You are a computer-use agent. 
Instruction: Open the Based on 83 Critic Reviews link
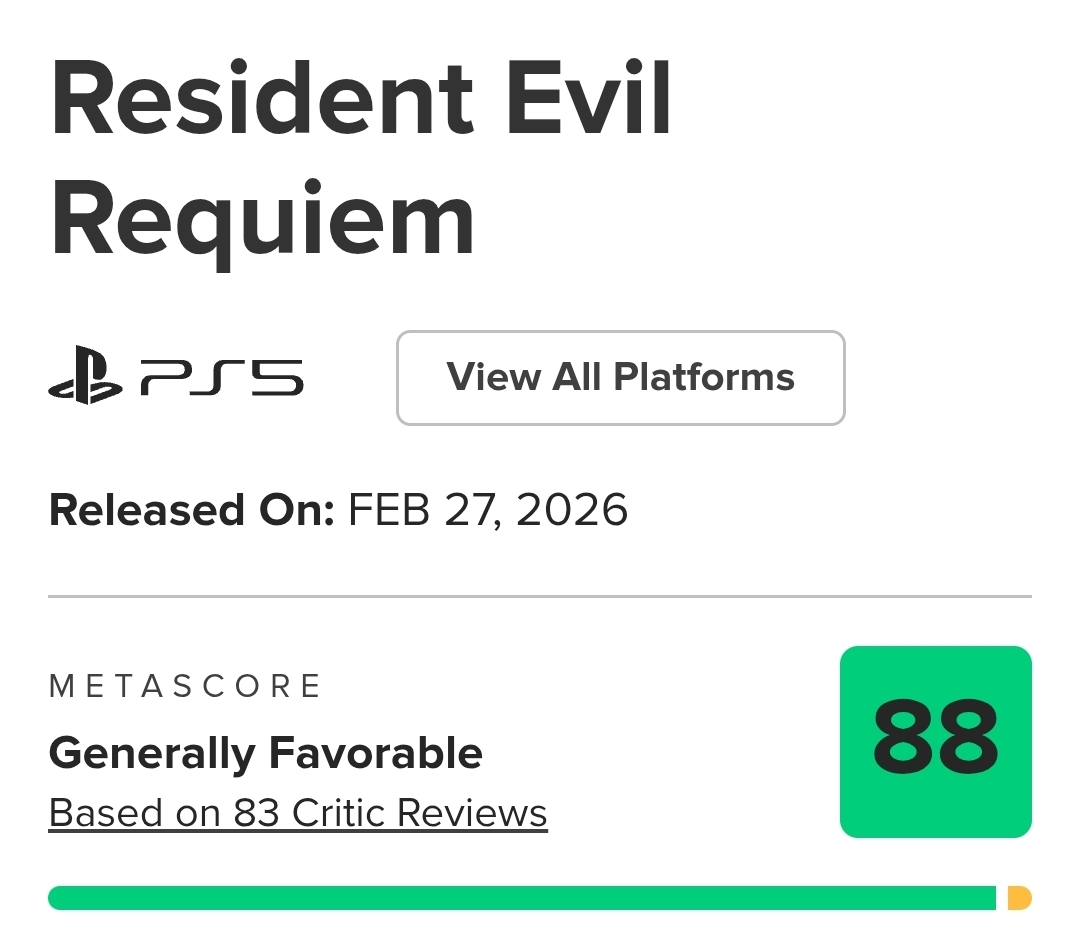pos(298,813)
